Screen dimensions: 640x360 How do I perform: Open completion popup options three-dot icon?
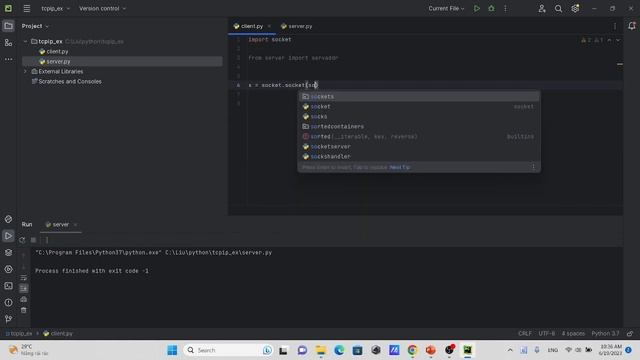point(533,167)
